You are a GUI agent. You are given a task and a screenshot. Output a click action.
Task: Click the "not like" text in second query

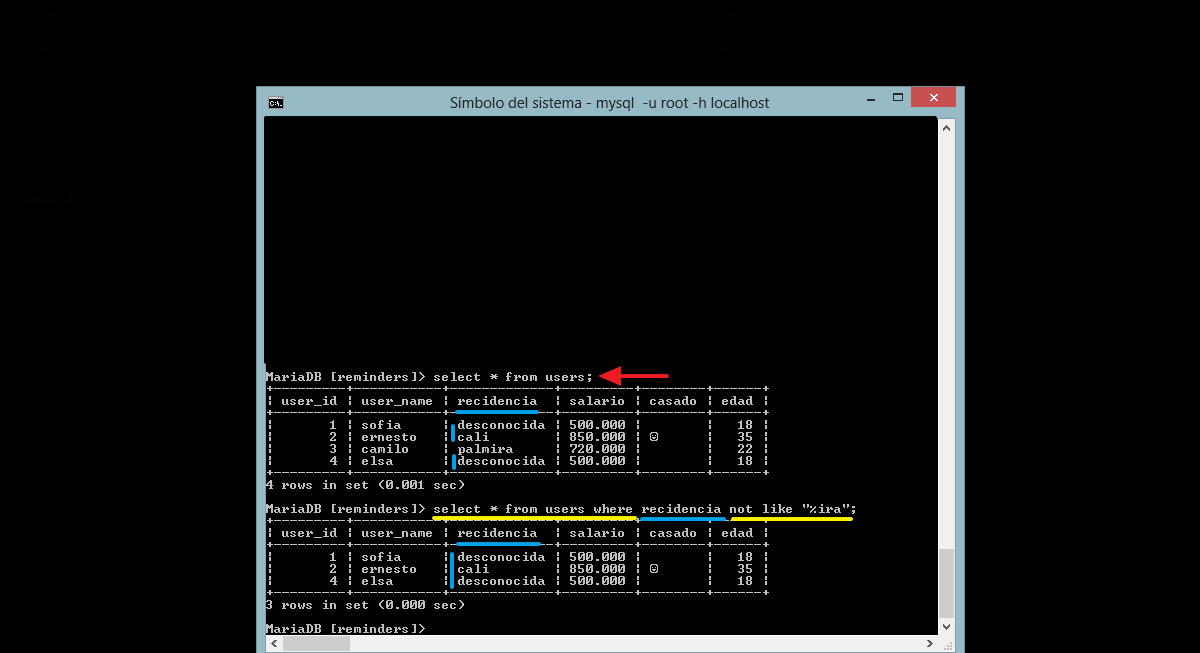coord(760,509)
